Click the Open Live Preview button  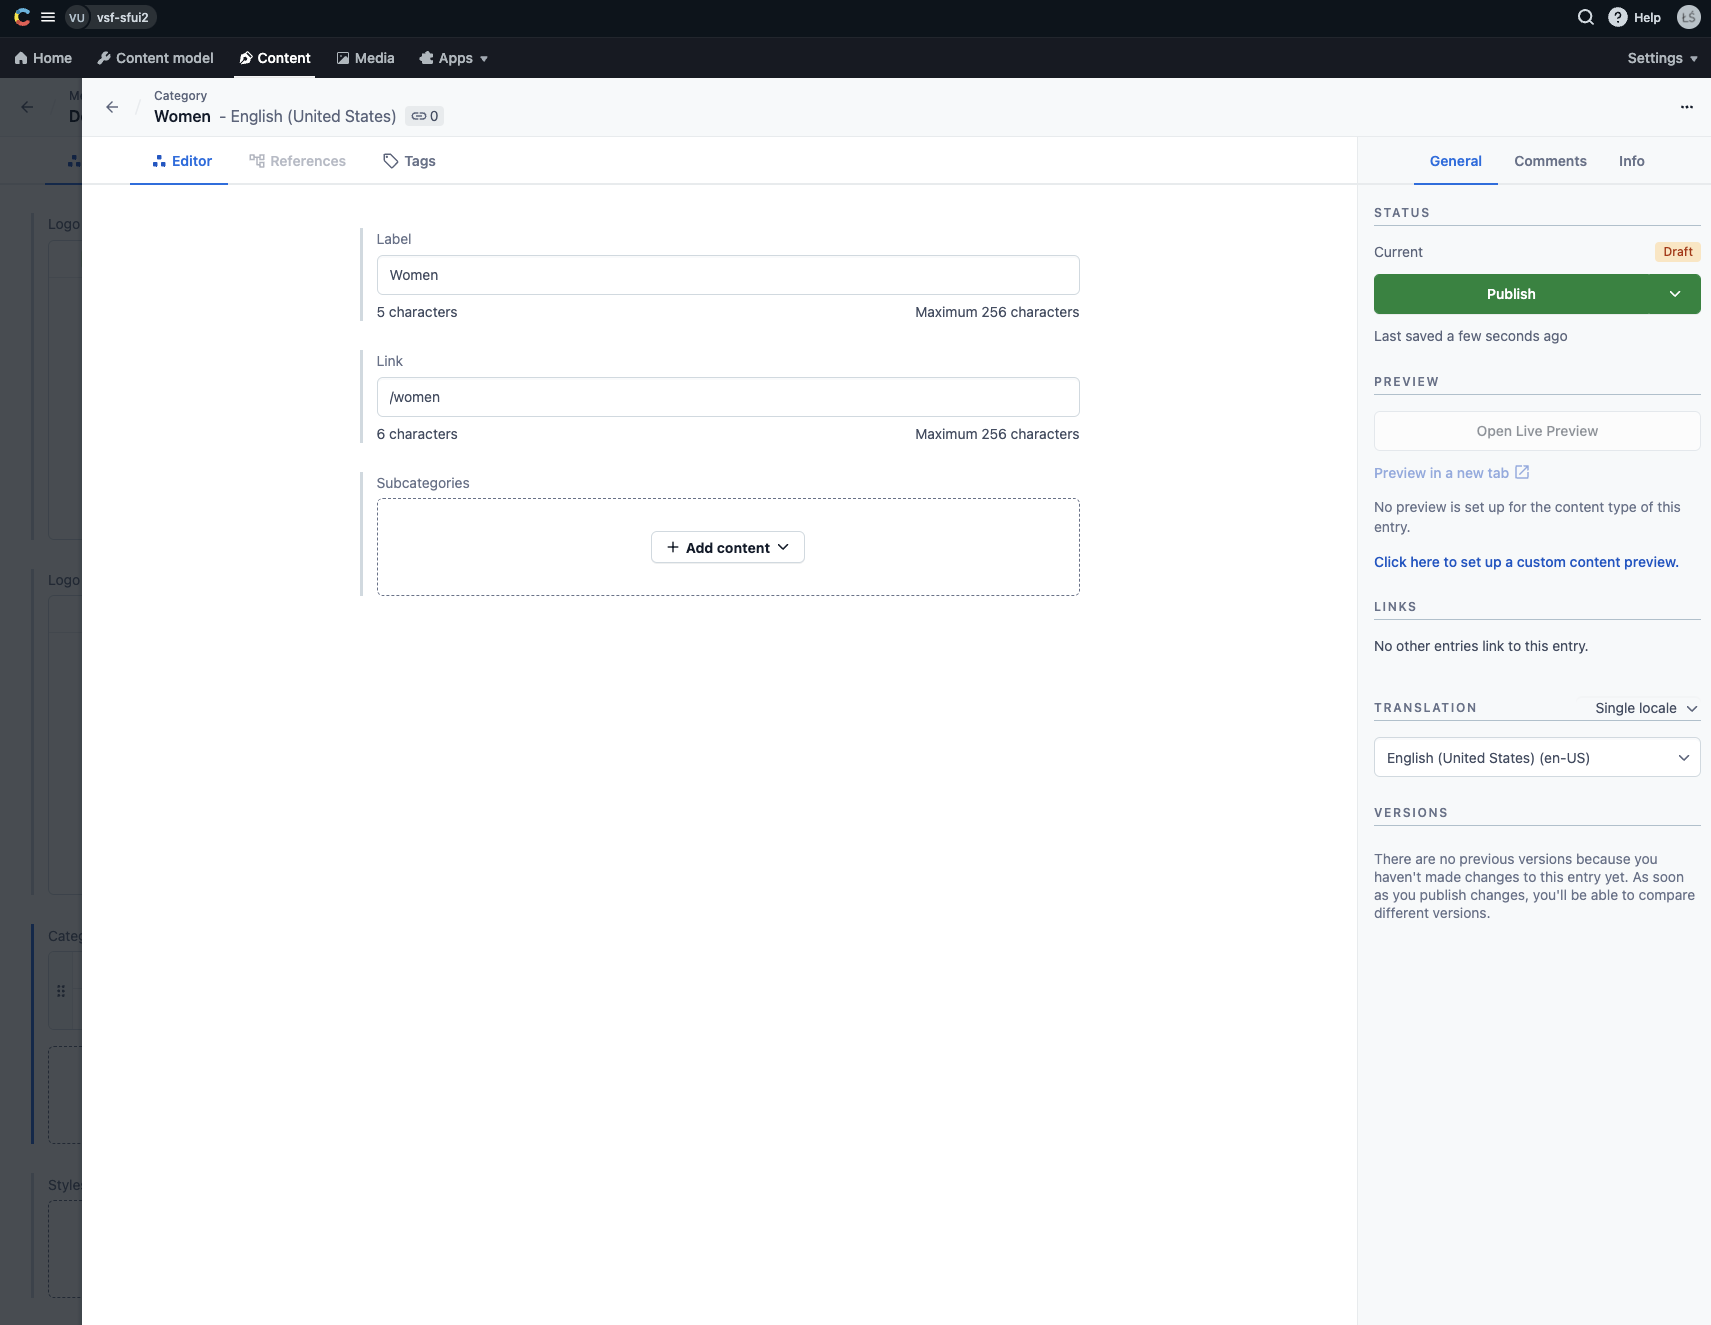coord(1536,431)
